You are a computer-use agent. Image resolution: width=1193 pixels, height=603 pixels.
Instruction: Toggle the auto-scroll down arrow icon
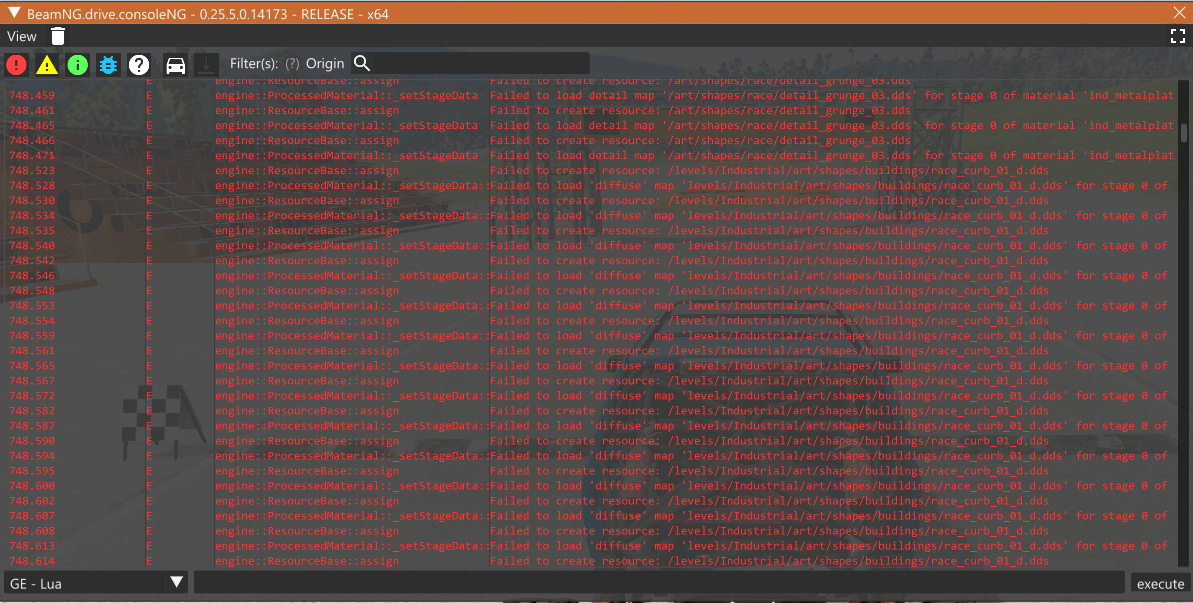point(206,65)
